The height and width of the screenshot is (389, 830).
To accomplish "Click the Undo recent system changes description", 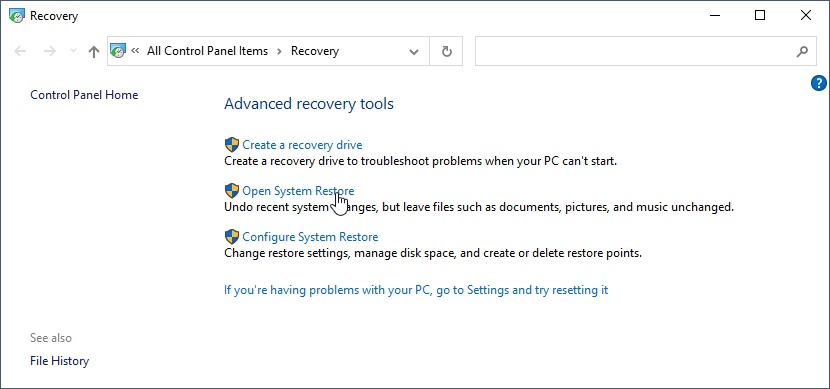I will [x=479, y=207].
